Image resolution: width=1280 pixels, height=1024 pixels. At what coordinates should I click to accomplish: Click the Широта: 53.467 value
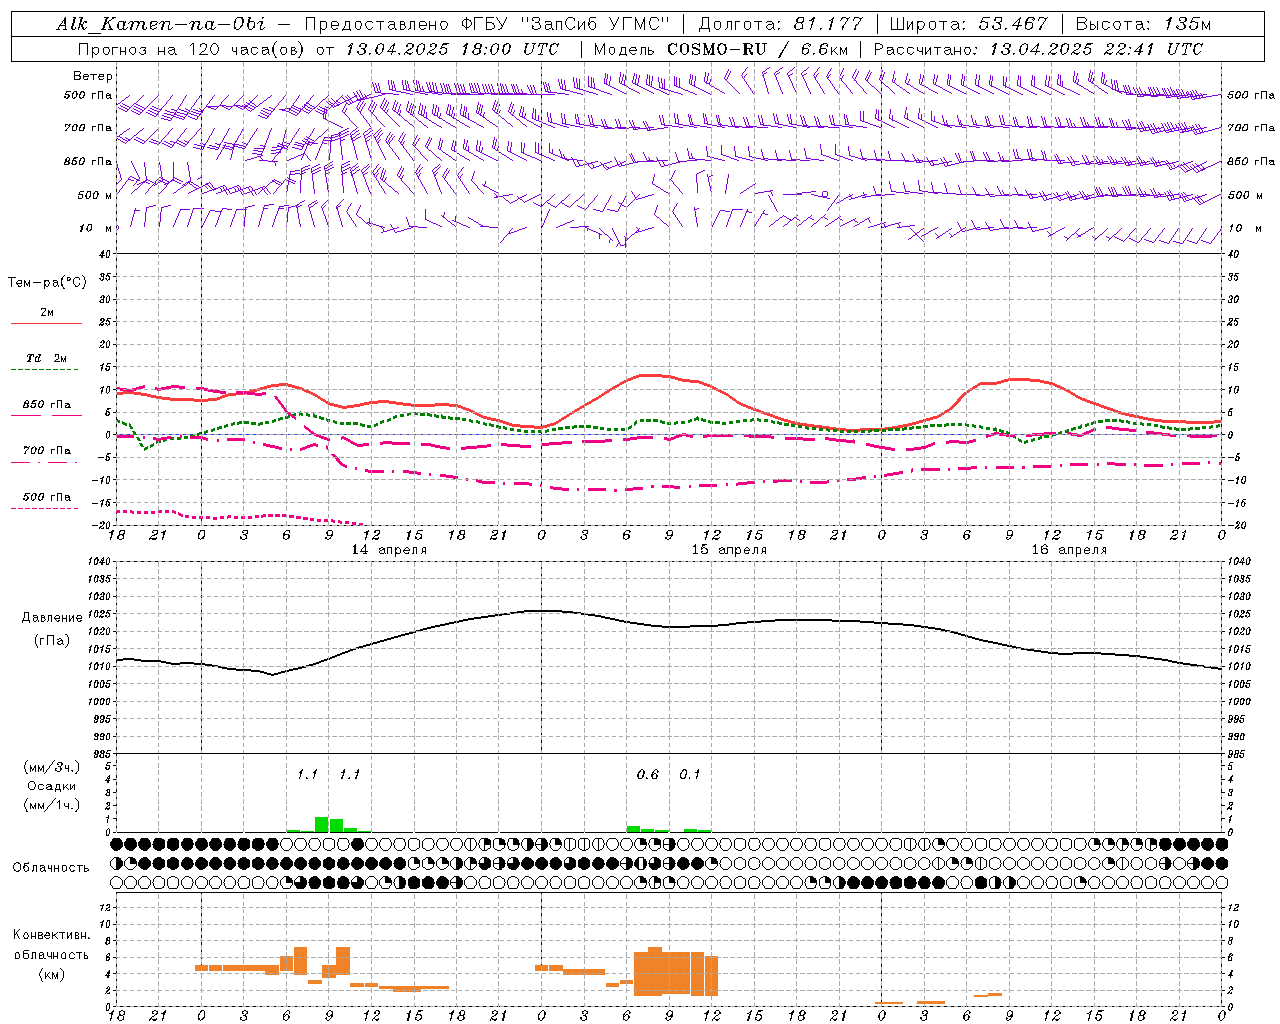pos(969,24)
